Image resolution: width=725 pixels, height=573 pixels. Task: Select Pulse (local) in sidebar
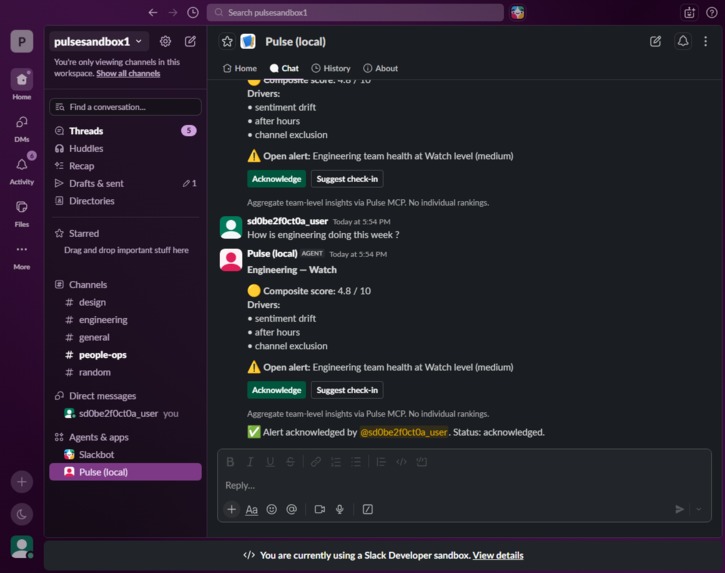point(125,472)
